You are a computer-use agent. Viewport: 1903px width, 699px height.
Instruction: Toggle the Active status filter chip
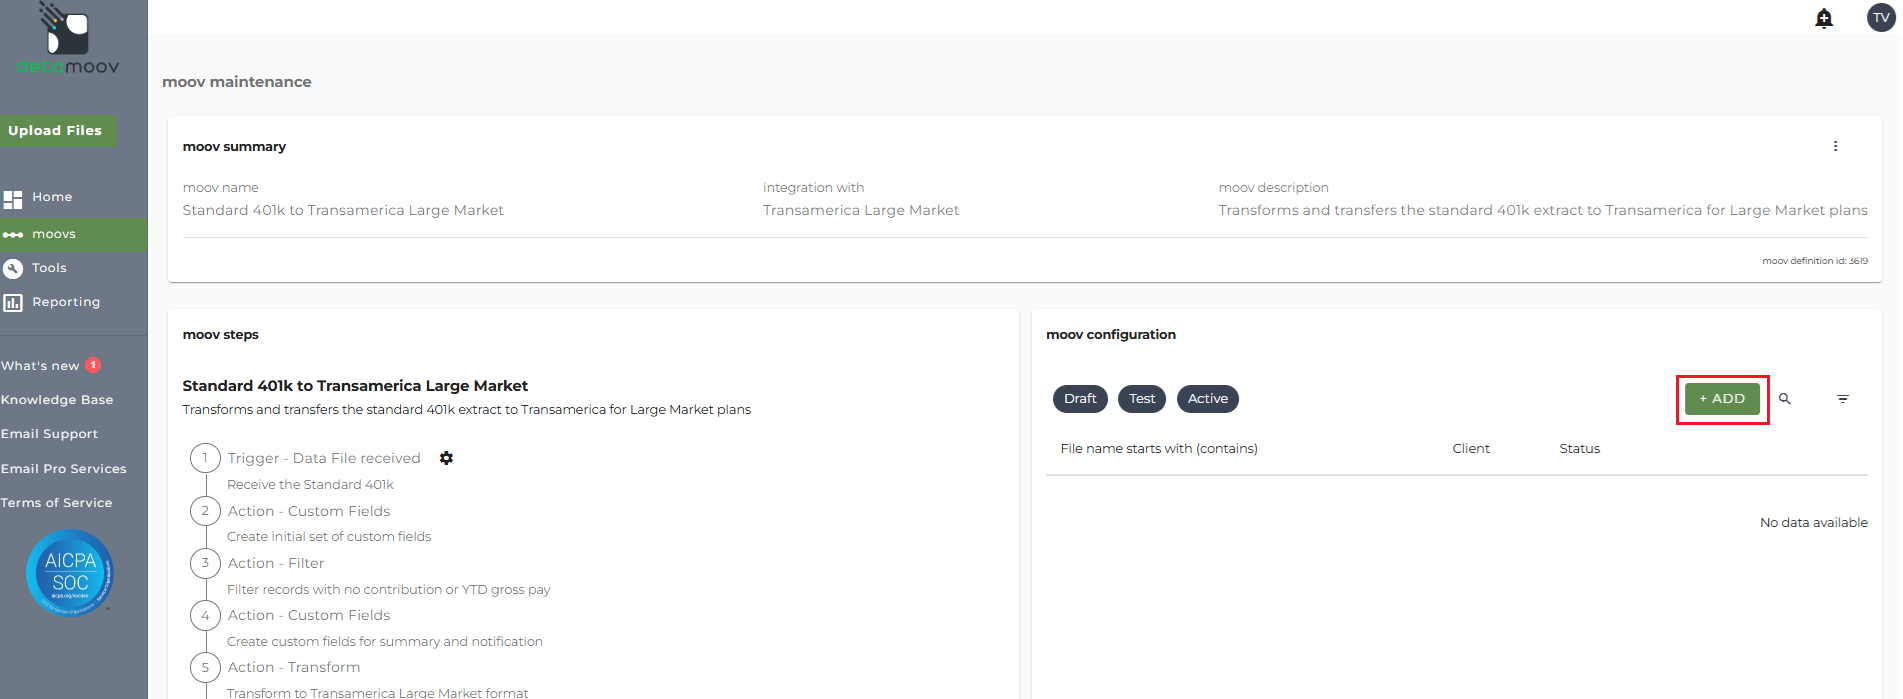(1208, 399)
